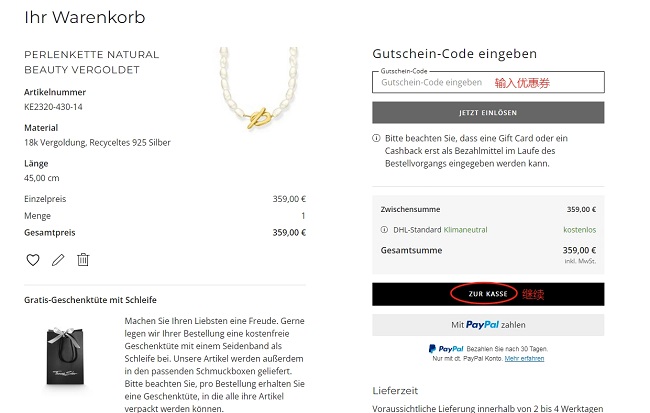Image resolution: width=650 pixels, height=413 pixels.
Task: Redeem voucher with Jetzt Einlösen button
Action: point(488,113)
